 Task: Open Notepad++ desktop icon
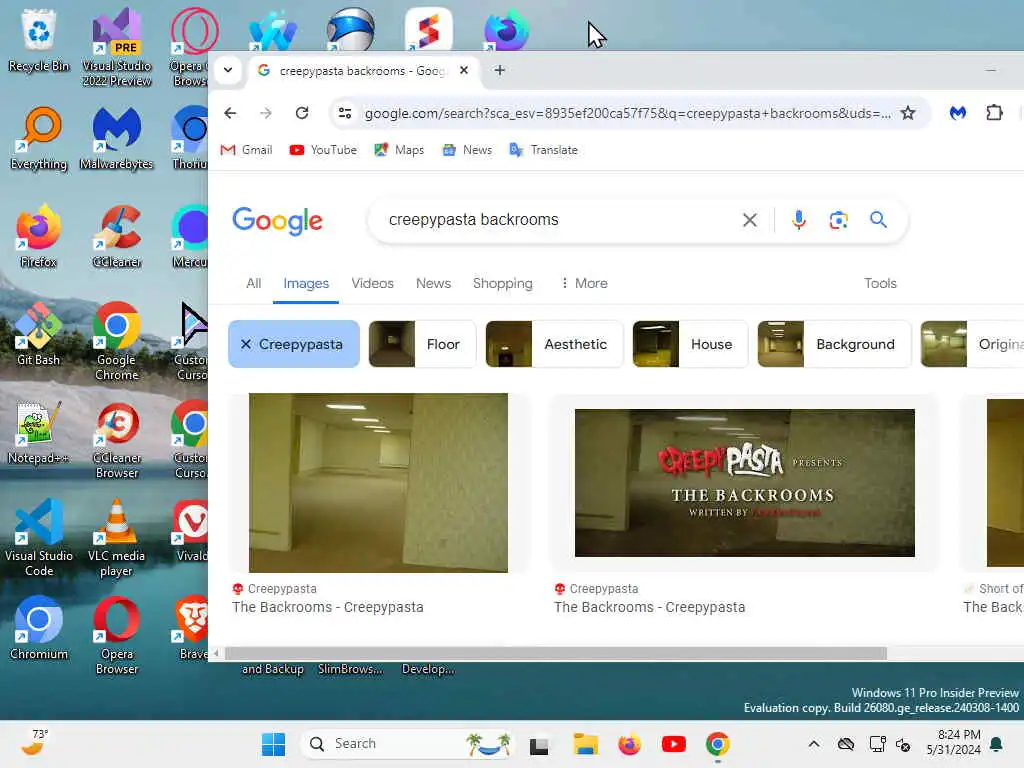coord(39,432)
